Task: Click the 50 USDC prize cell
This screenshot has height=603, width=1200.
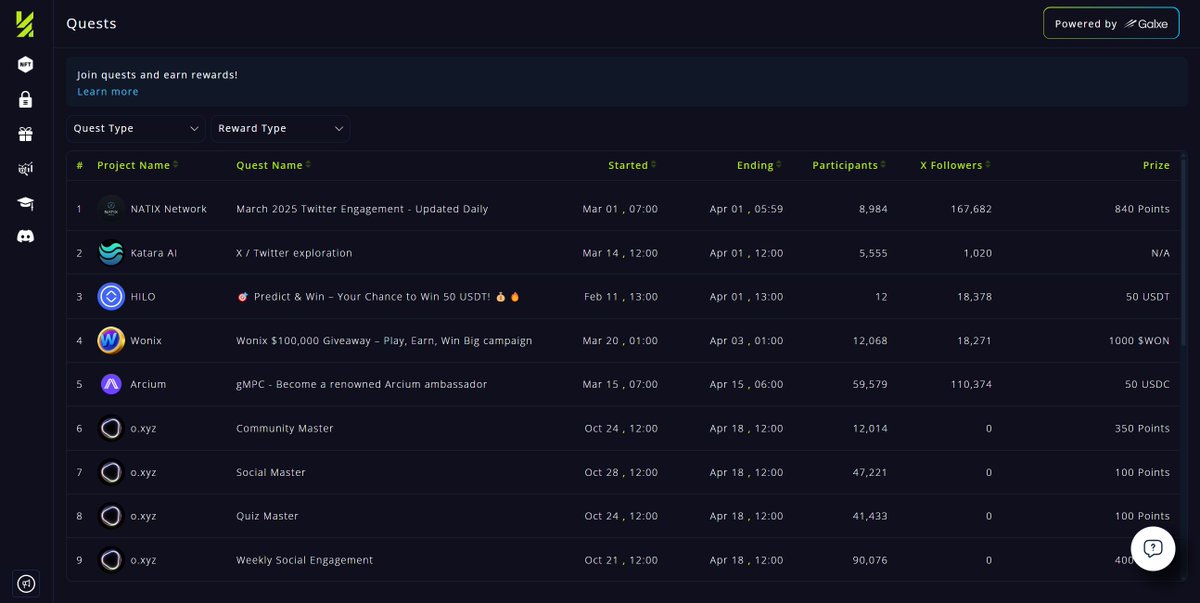Action: point(1147,384)
